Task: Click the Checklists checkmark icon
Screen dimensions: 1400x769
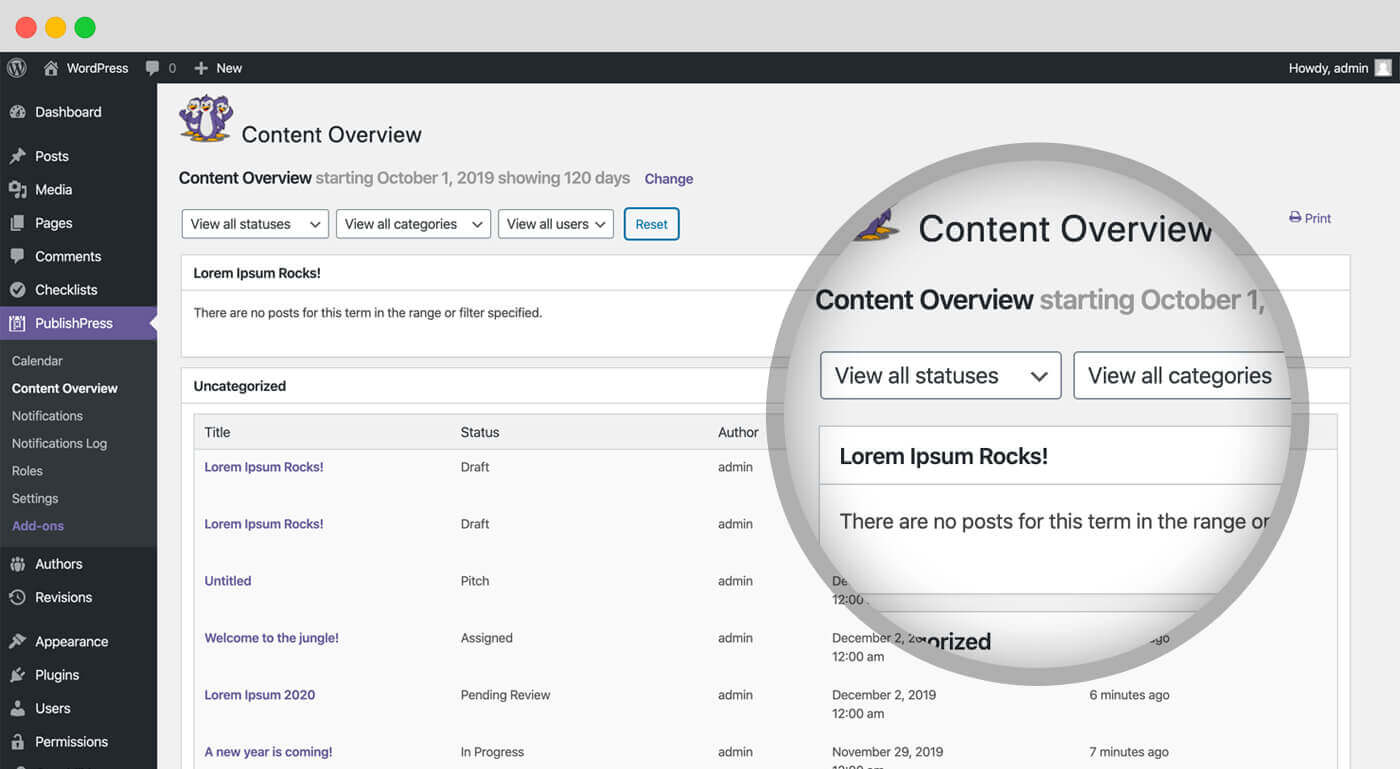Action: 17,290
